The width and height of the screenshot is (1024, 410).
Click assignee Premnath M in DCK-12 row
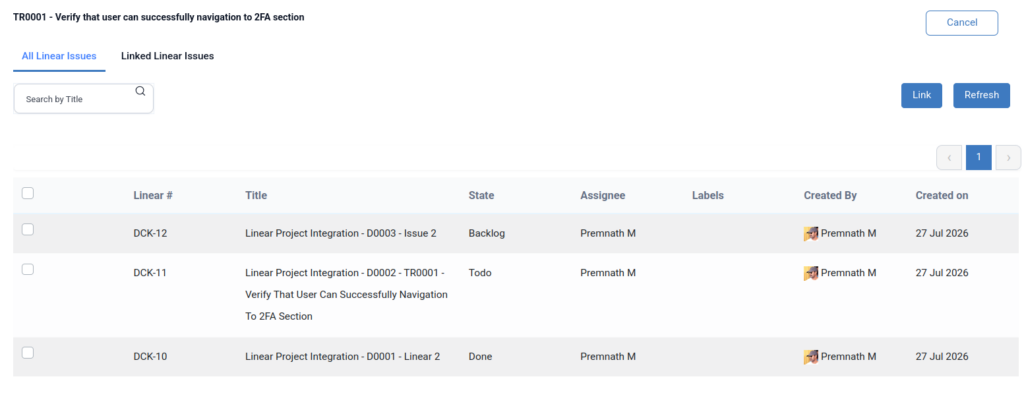[x=608, y=233]
